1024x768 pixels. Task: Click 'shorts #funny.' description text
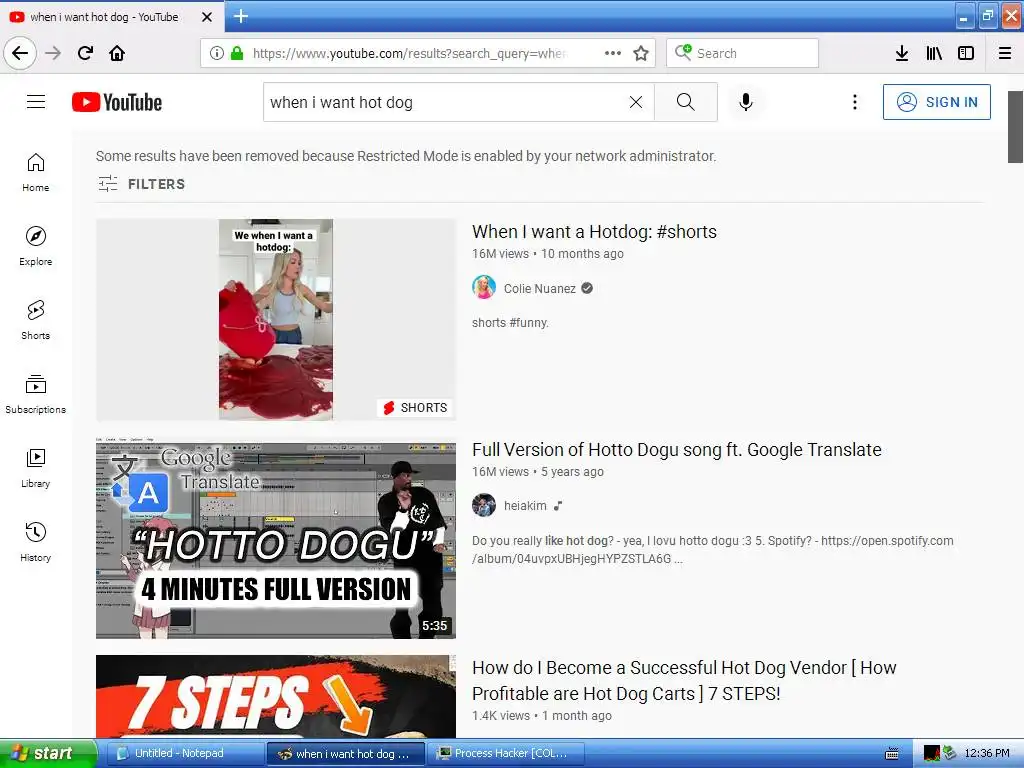pyautogui.click(x=510, y=323)
